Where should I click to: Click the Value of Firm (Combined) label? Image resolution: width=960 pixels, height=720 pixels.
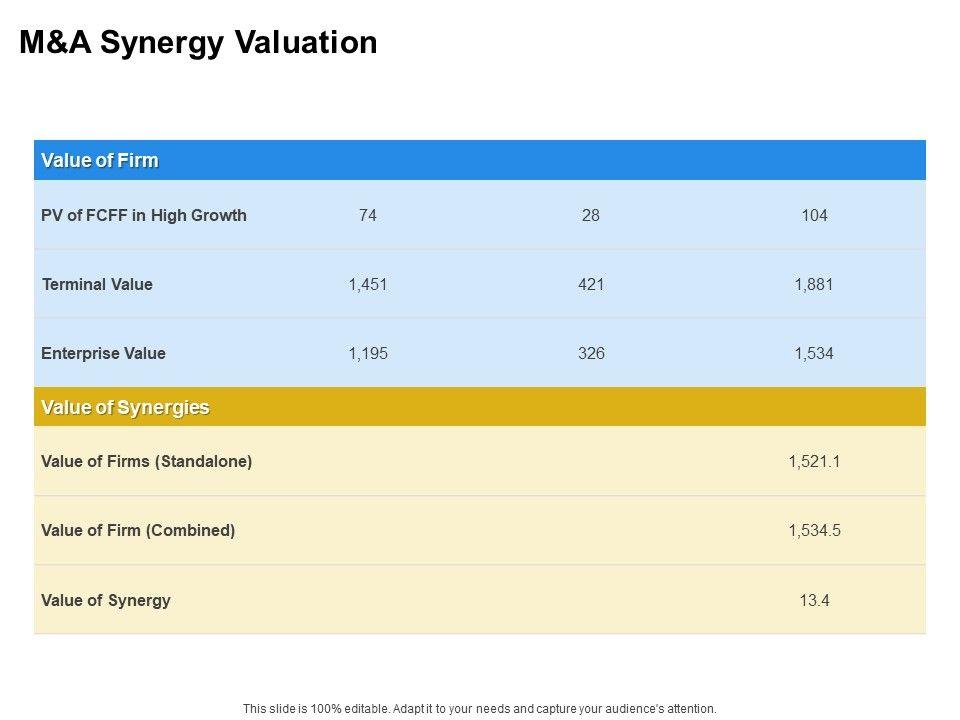pyautogui.click(x=138, y=531)
